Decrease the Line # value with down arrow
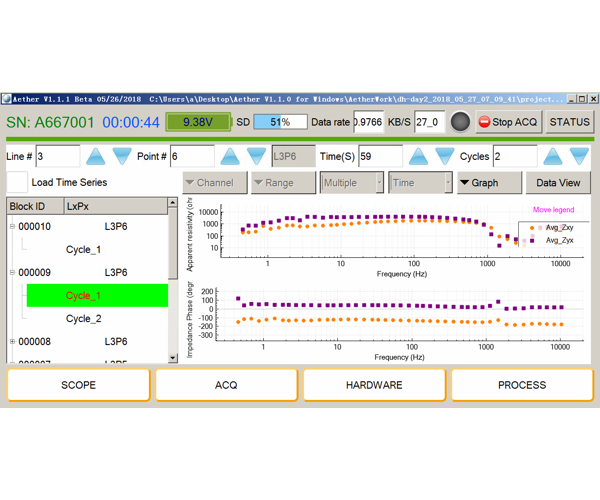 tap(122, 156)
